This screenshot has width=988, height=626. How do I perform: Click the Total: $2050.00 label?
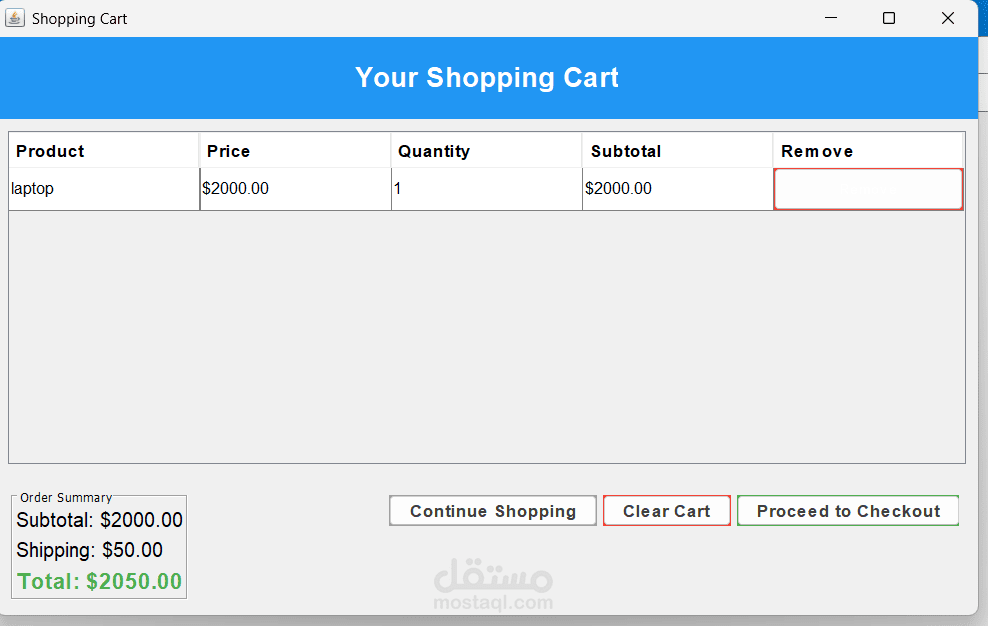coord(99,581)
